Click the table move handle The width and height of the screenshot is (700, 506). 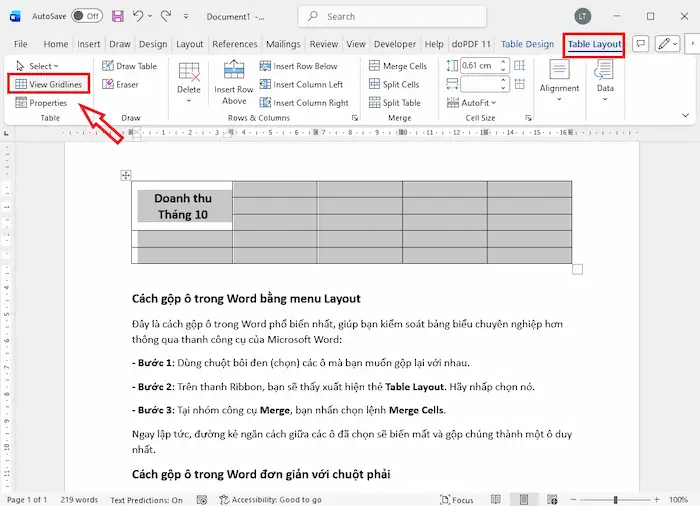click(126, 175)
